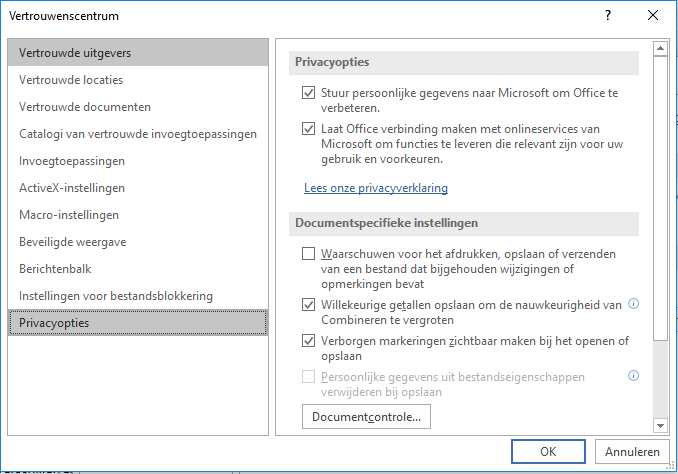
Task: Confirm with the OK button
Action: pos(548,452)
